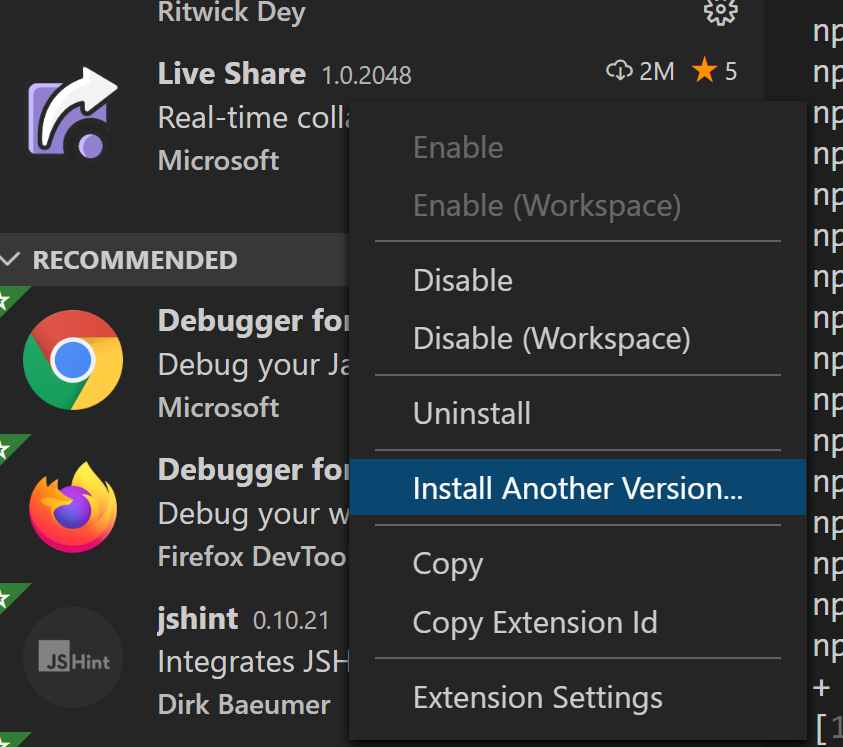The height and width of the screenshot is (747, 843).
Task: Click Microsoft publisher under Live Share
Action: (x=218, y=160)
